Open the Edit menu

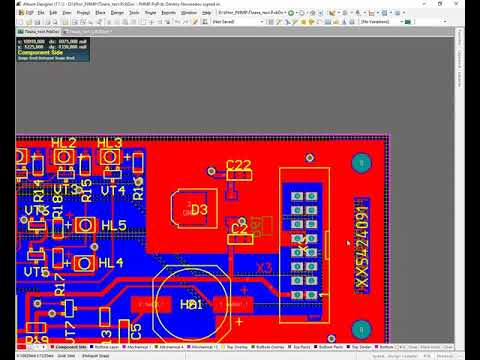53,13
